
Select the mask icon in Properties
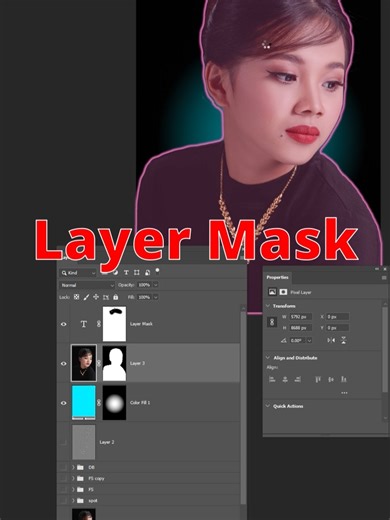(283, 292)
